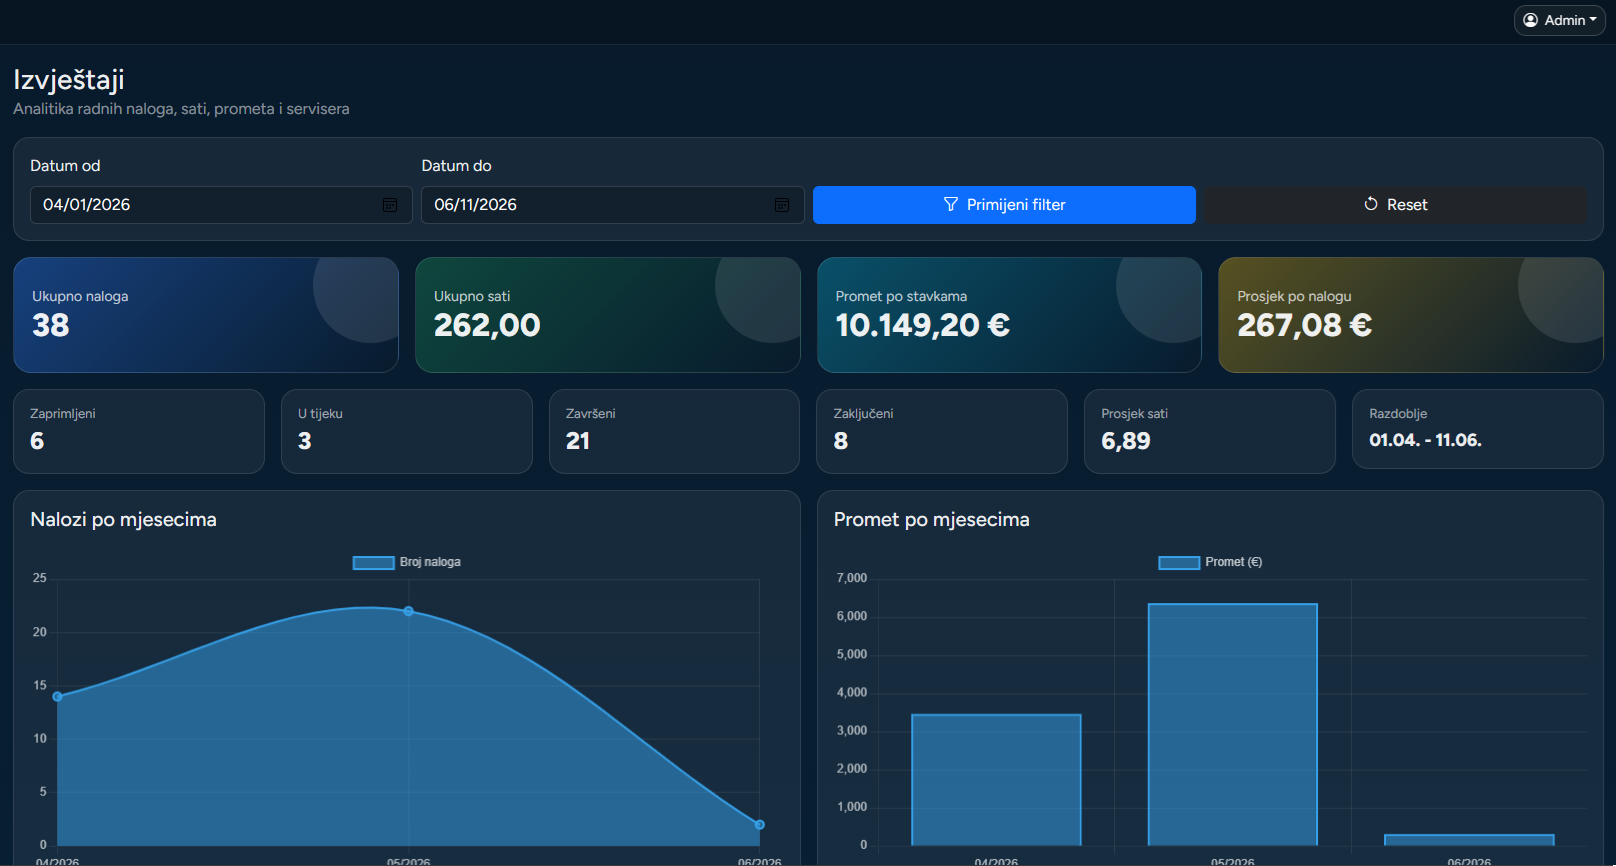This screenshot has height=866, width=1616.
Task: Expand the Admin dropdown caret
Action: click(x=1593, y=20)
